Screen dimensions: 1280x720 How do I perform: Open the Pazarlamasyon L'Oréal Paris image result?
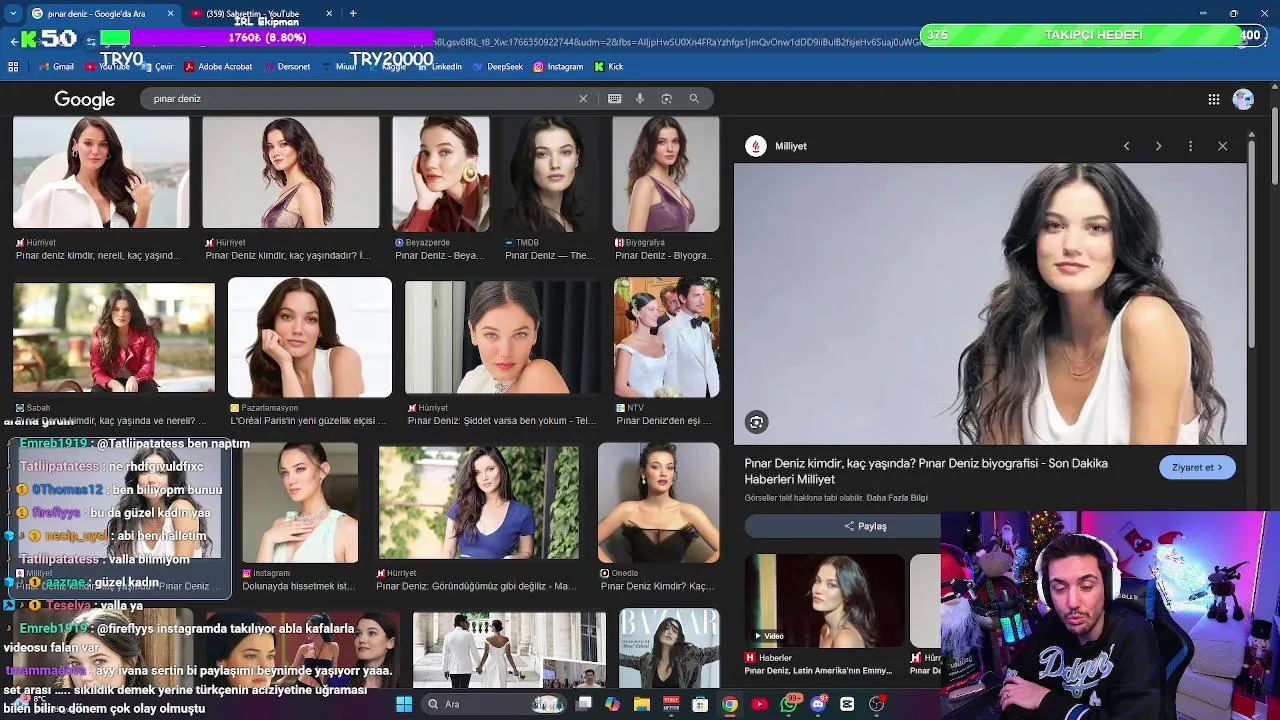click(x=310, y=337)
